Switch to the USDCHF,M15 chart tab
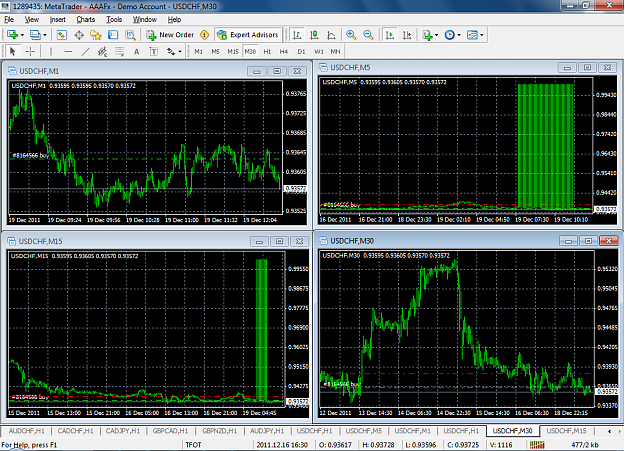Viewport: 625px width, 451px height. (x=566, y=431)
